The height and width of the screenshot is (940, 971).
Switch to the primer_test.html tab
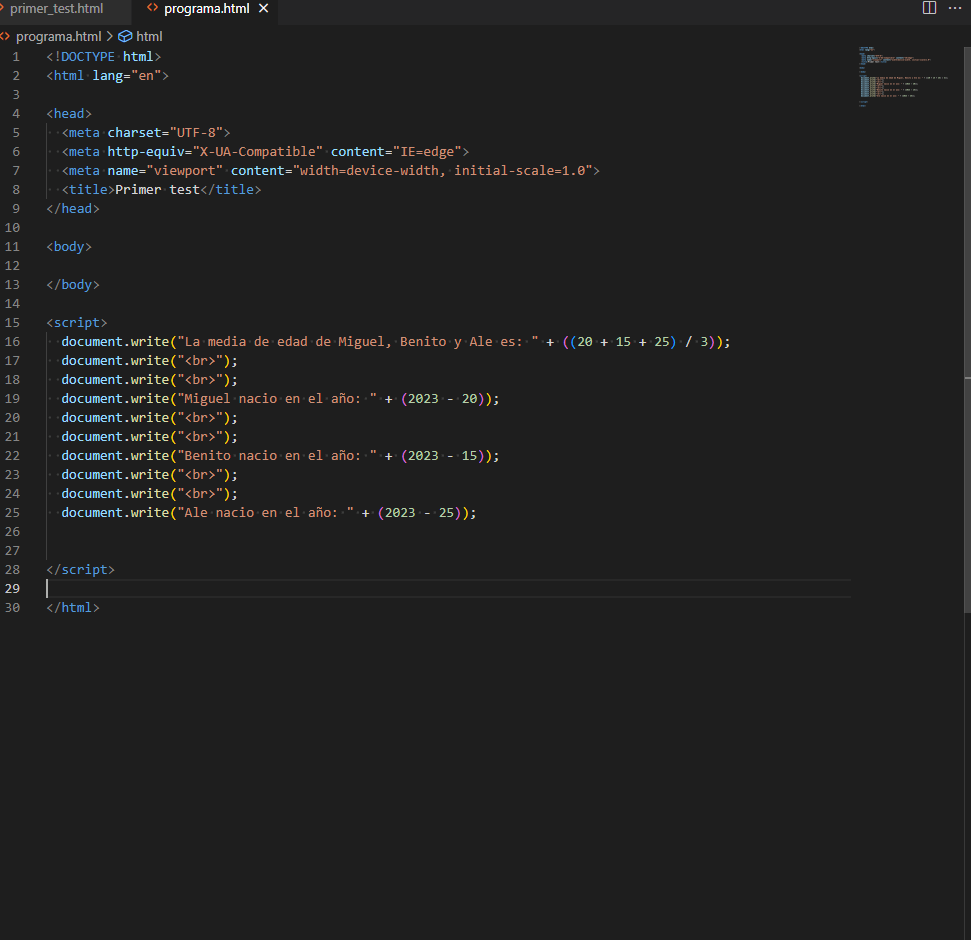coord(57,8)
